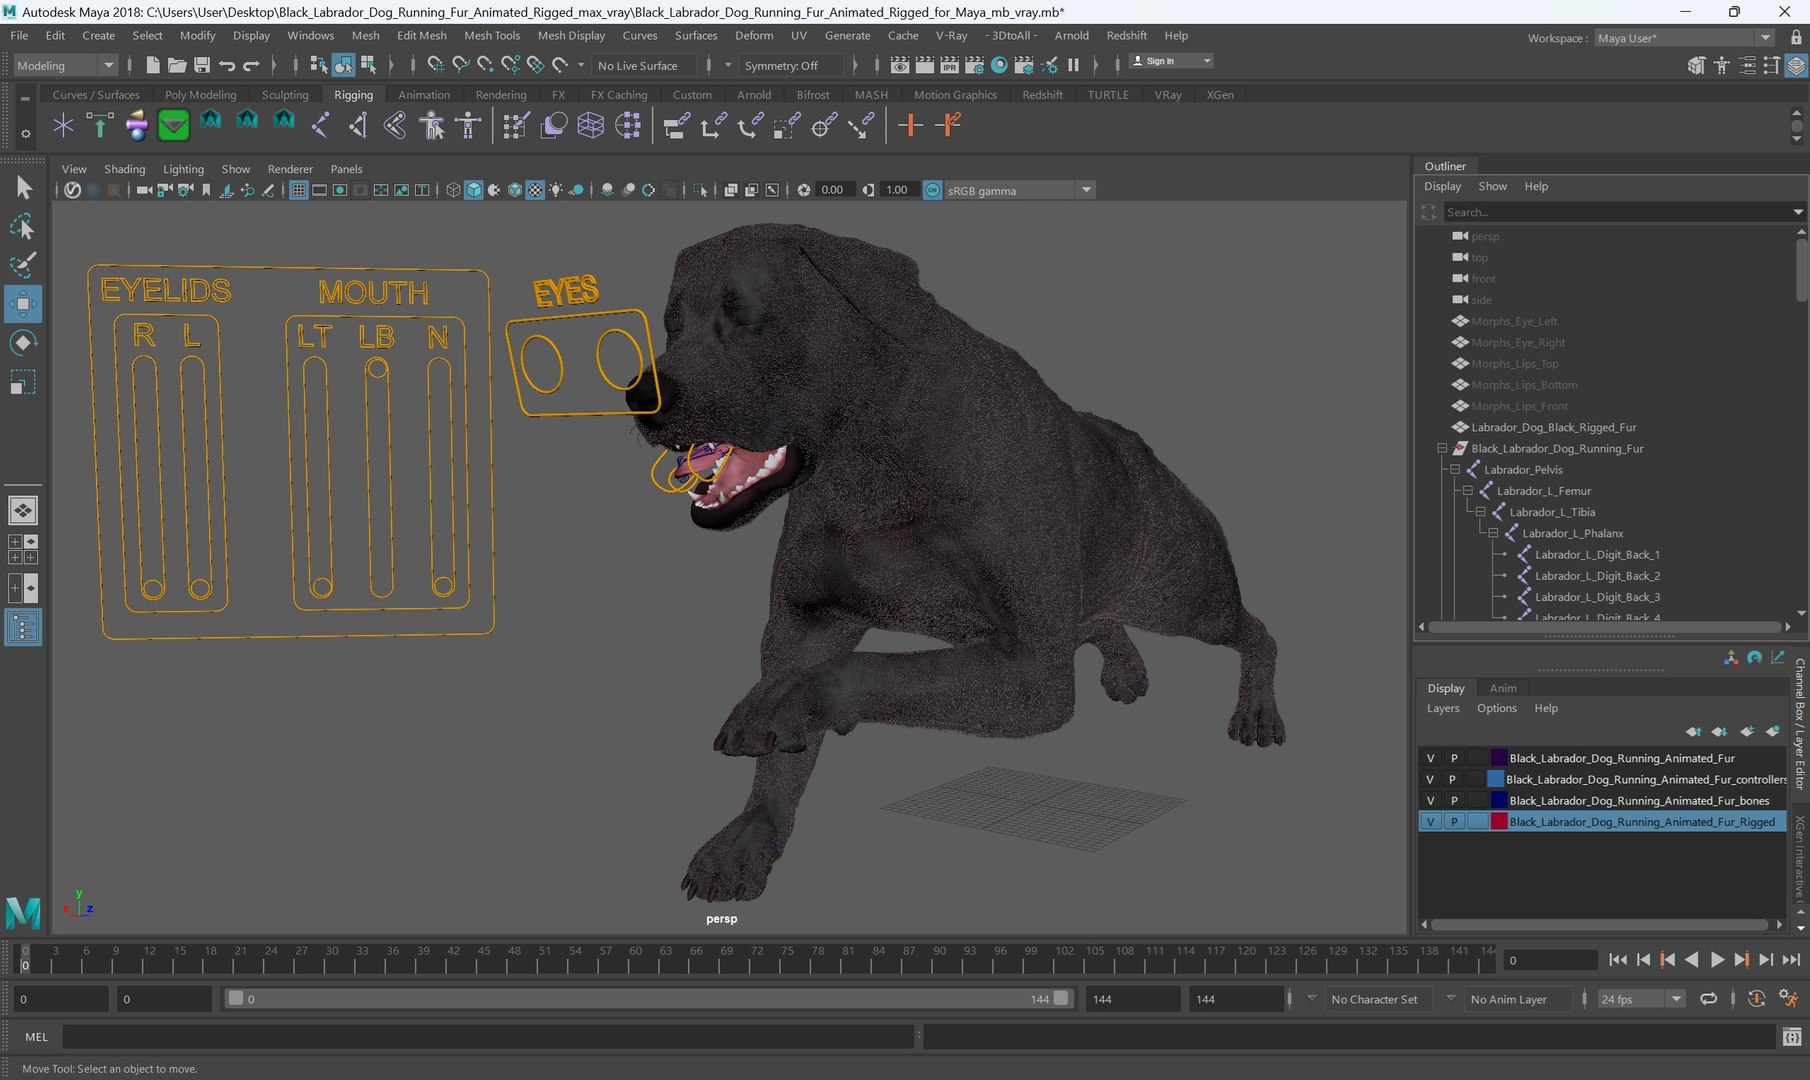Click the Parent Constraint shelf icon

(676, 125)
